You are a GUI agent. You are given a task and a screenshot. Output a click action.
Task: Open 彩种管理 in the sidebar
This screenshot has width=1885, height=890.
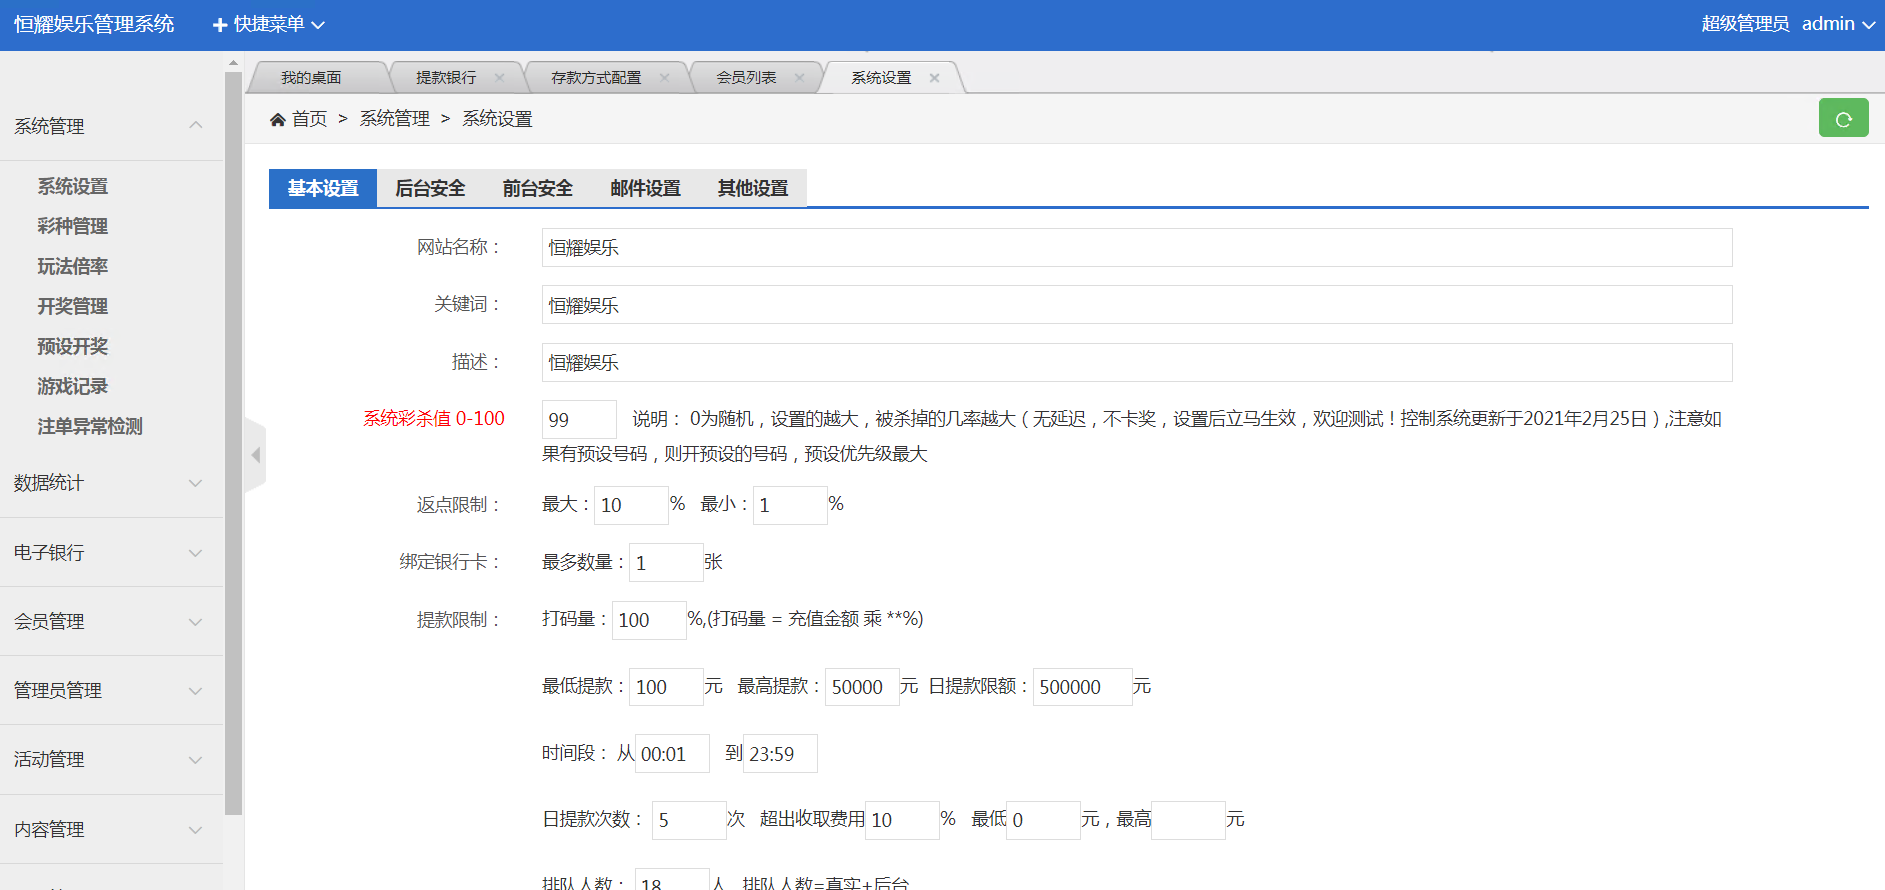coord(72,226)
